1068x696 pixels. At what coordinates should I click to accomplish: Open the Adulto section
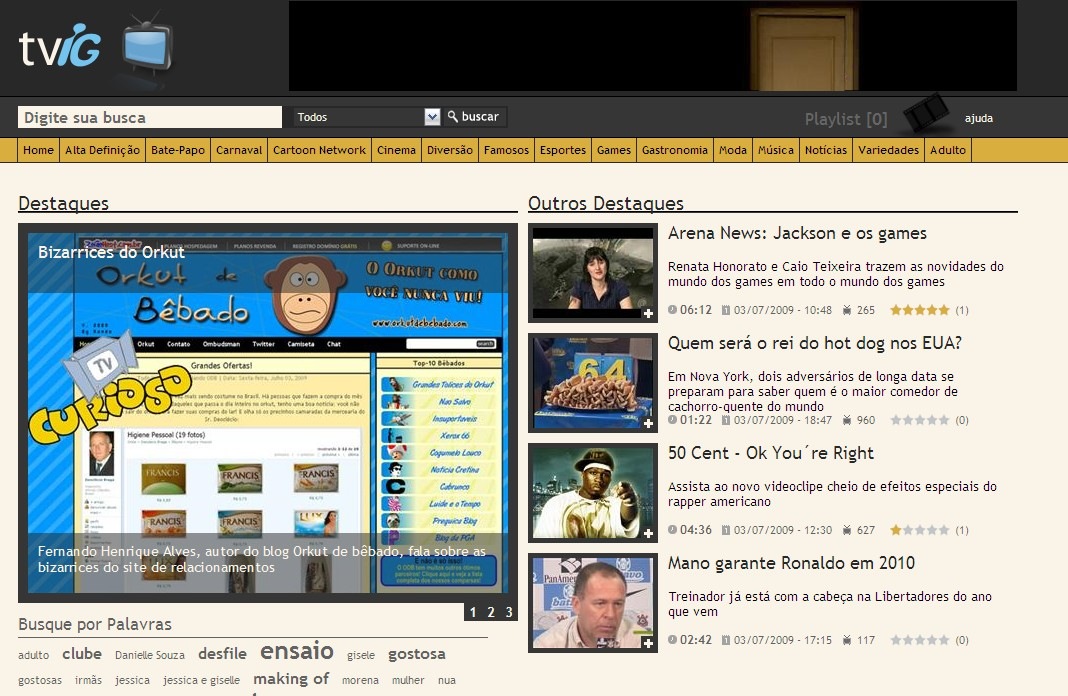click(947, 150)
